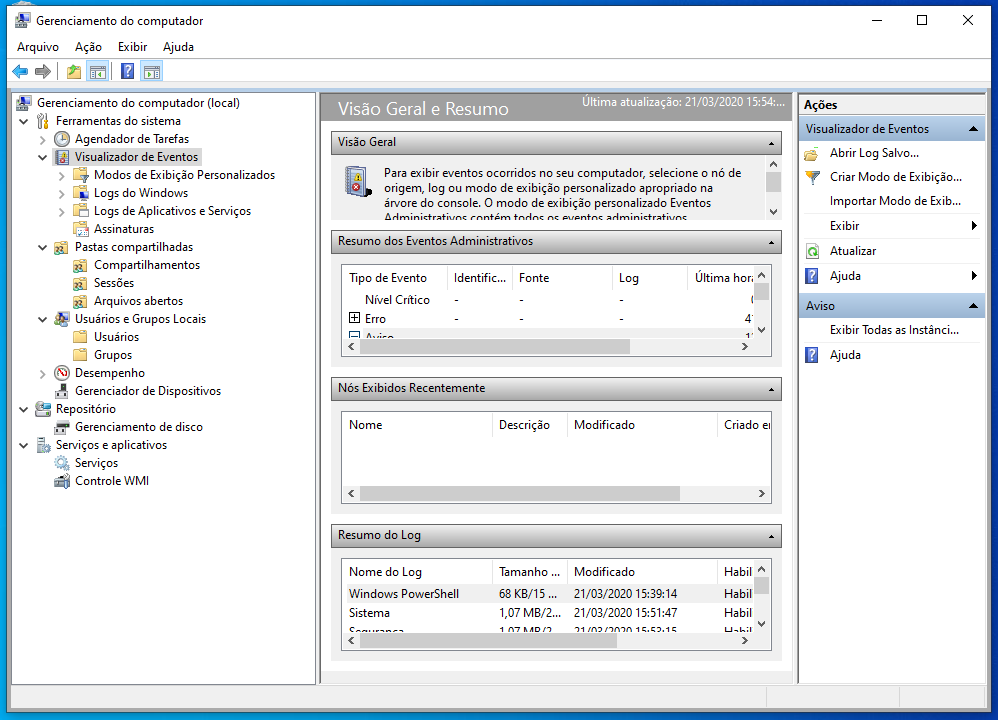Click the Back arrow toolbar icon
Screen dimensions: 998x720
[x=20, y=71]
